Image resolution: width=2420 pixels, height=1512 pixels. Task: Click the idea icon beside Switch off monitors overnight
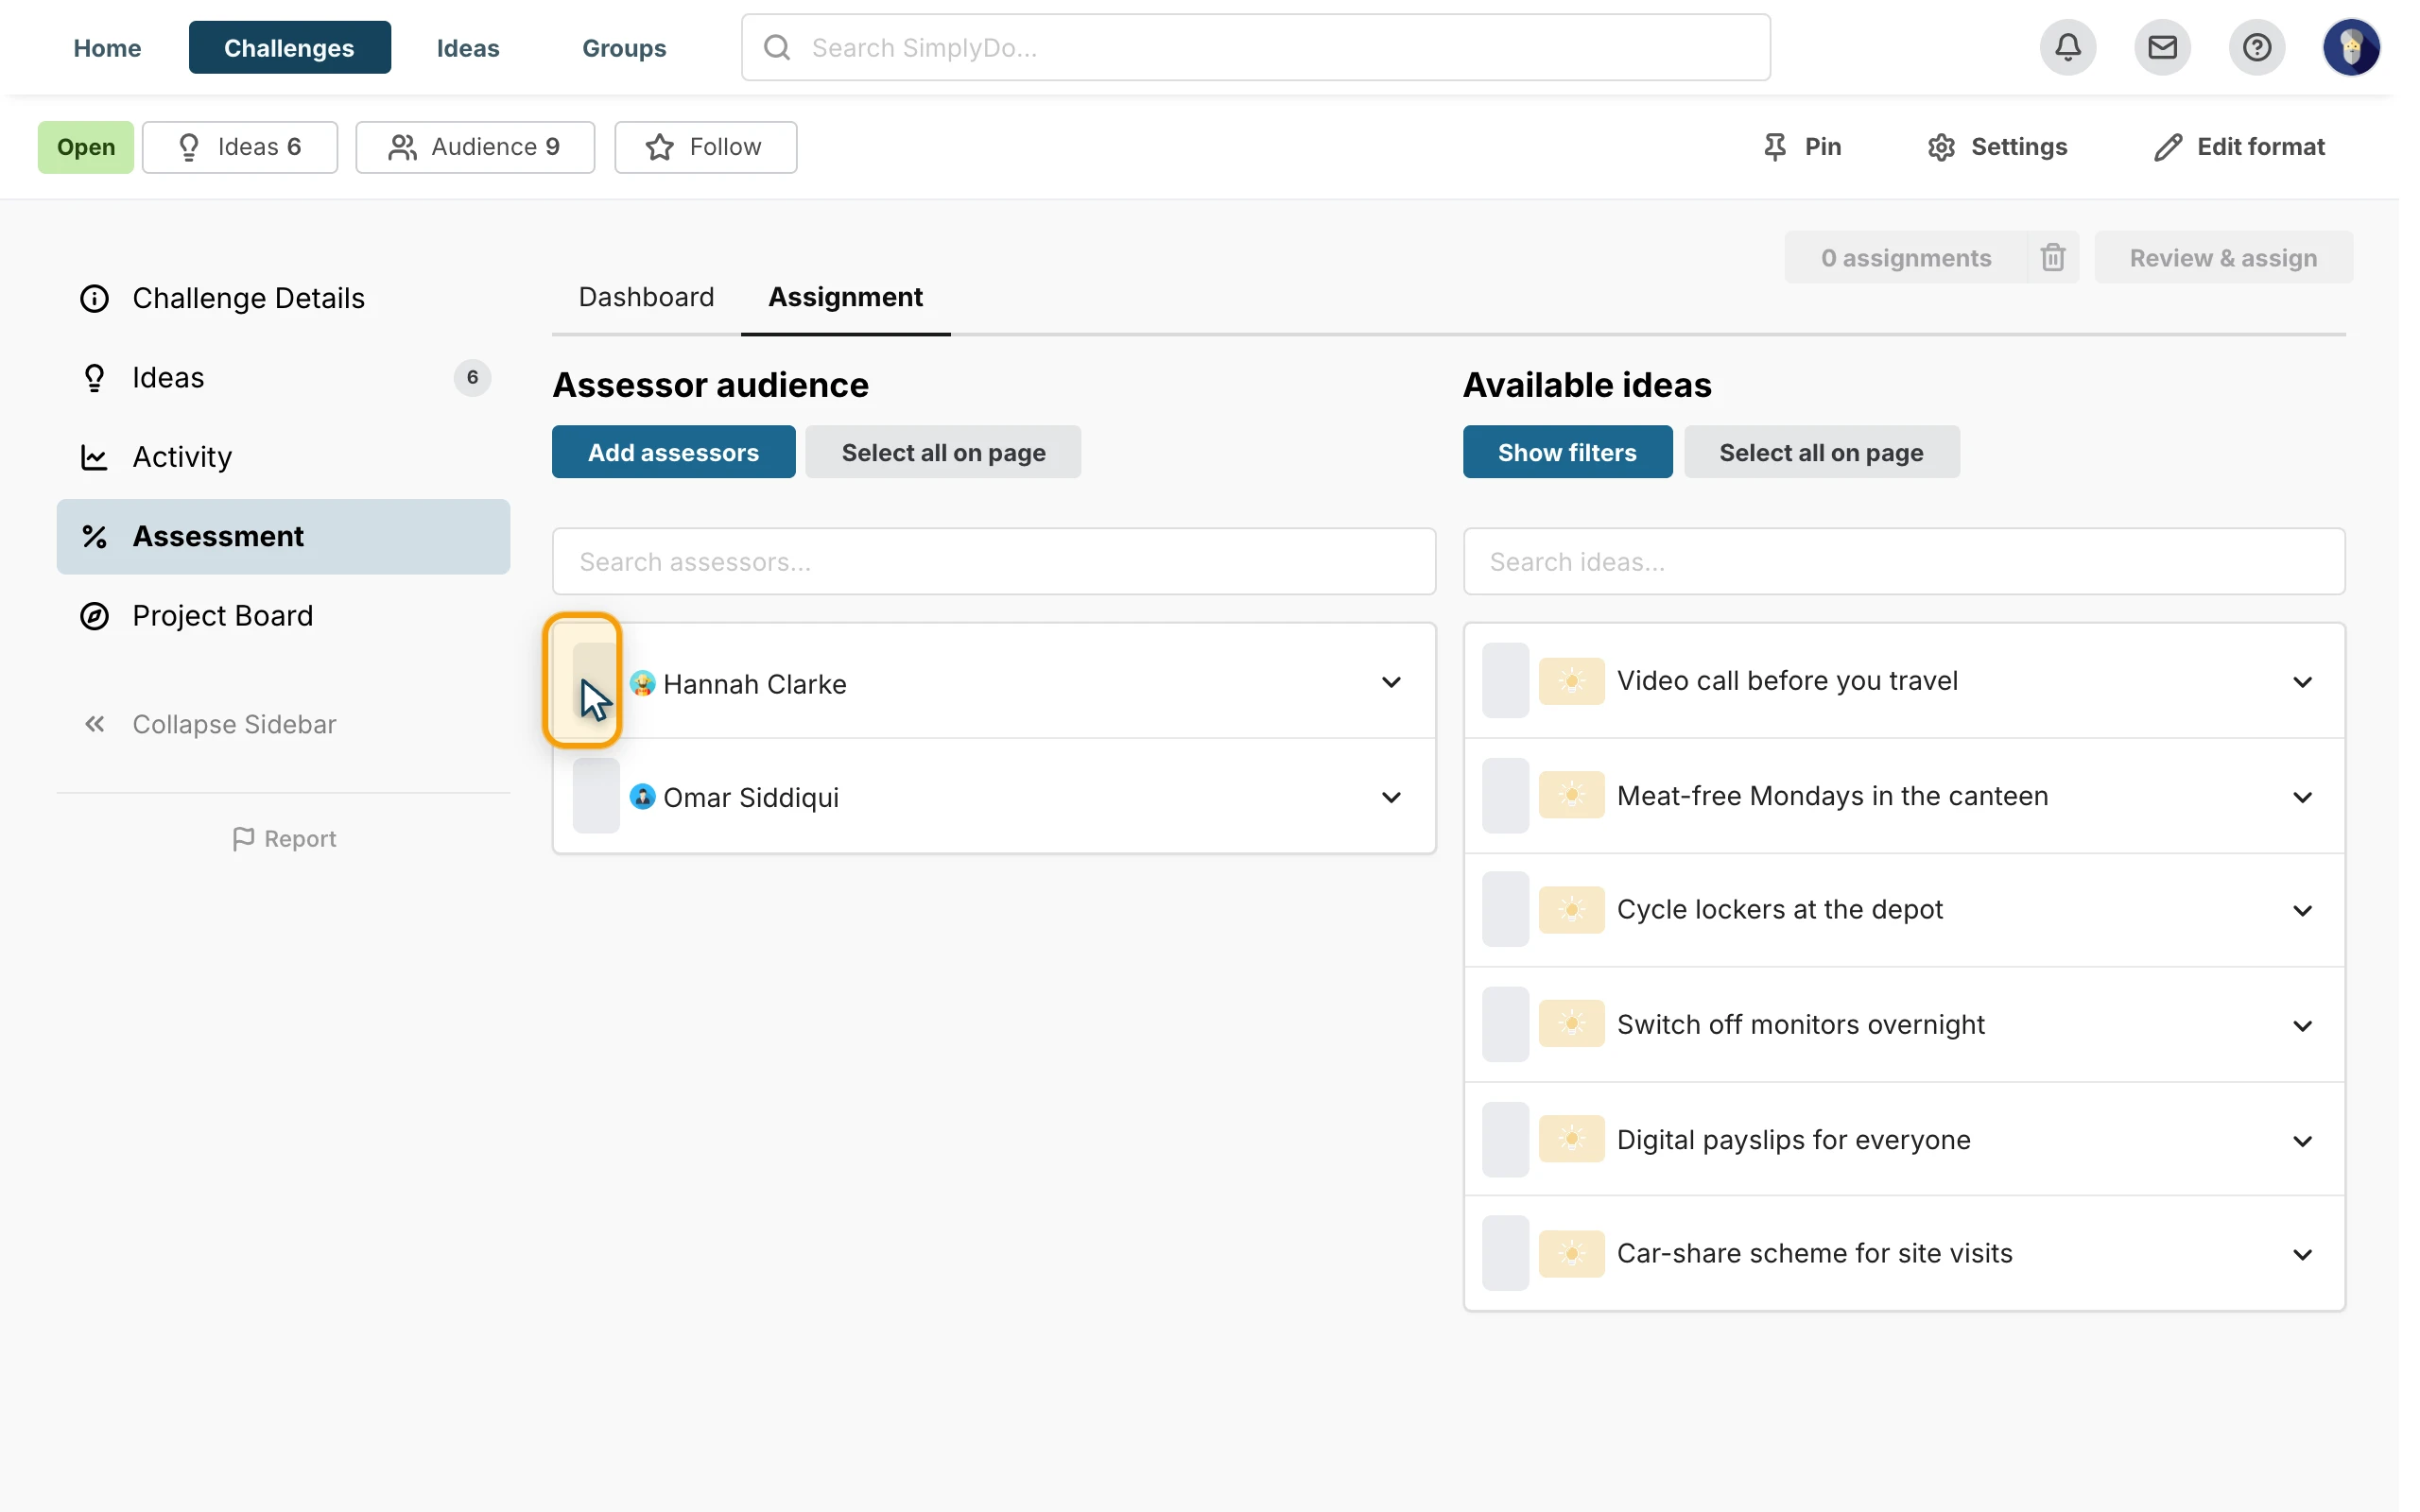click(1571, 1024)
